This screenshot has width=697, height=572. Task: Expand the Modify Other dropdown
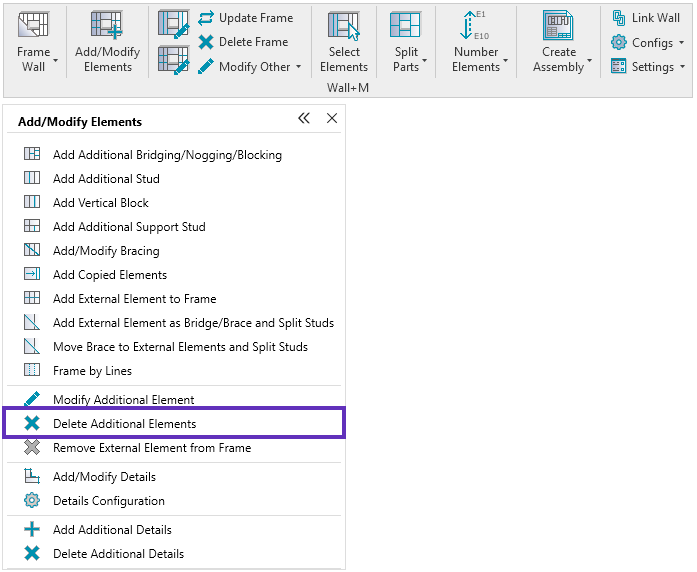pyautogui.click(x=298, y=67)
